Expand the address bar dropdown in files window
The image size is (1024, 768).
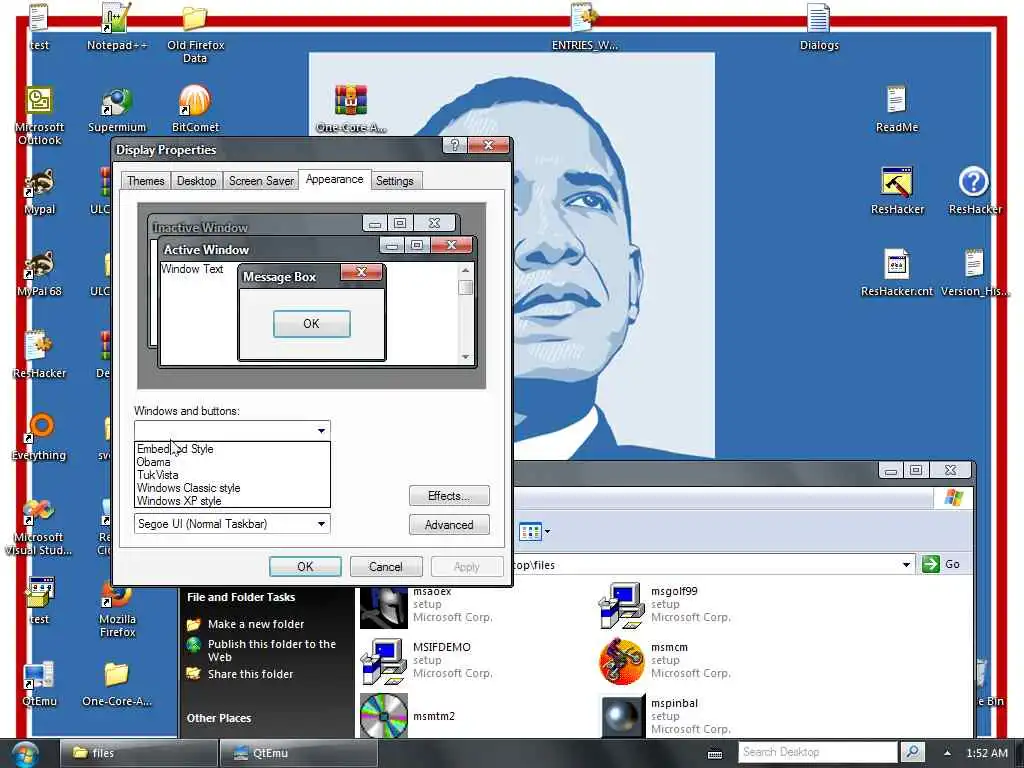click(x=906, y=564)
